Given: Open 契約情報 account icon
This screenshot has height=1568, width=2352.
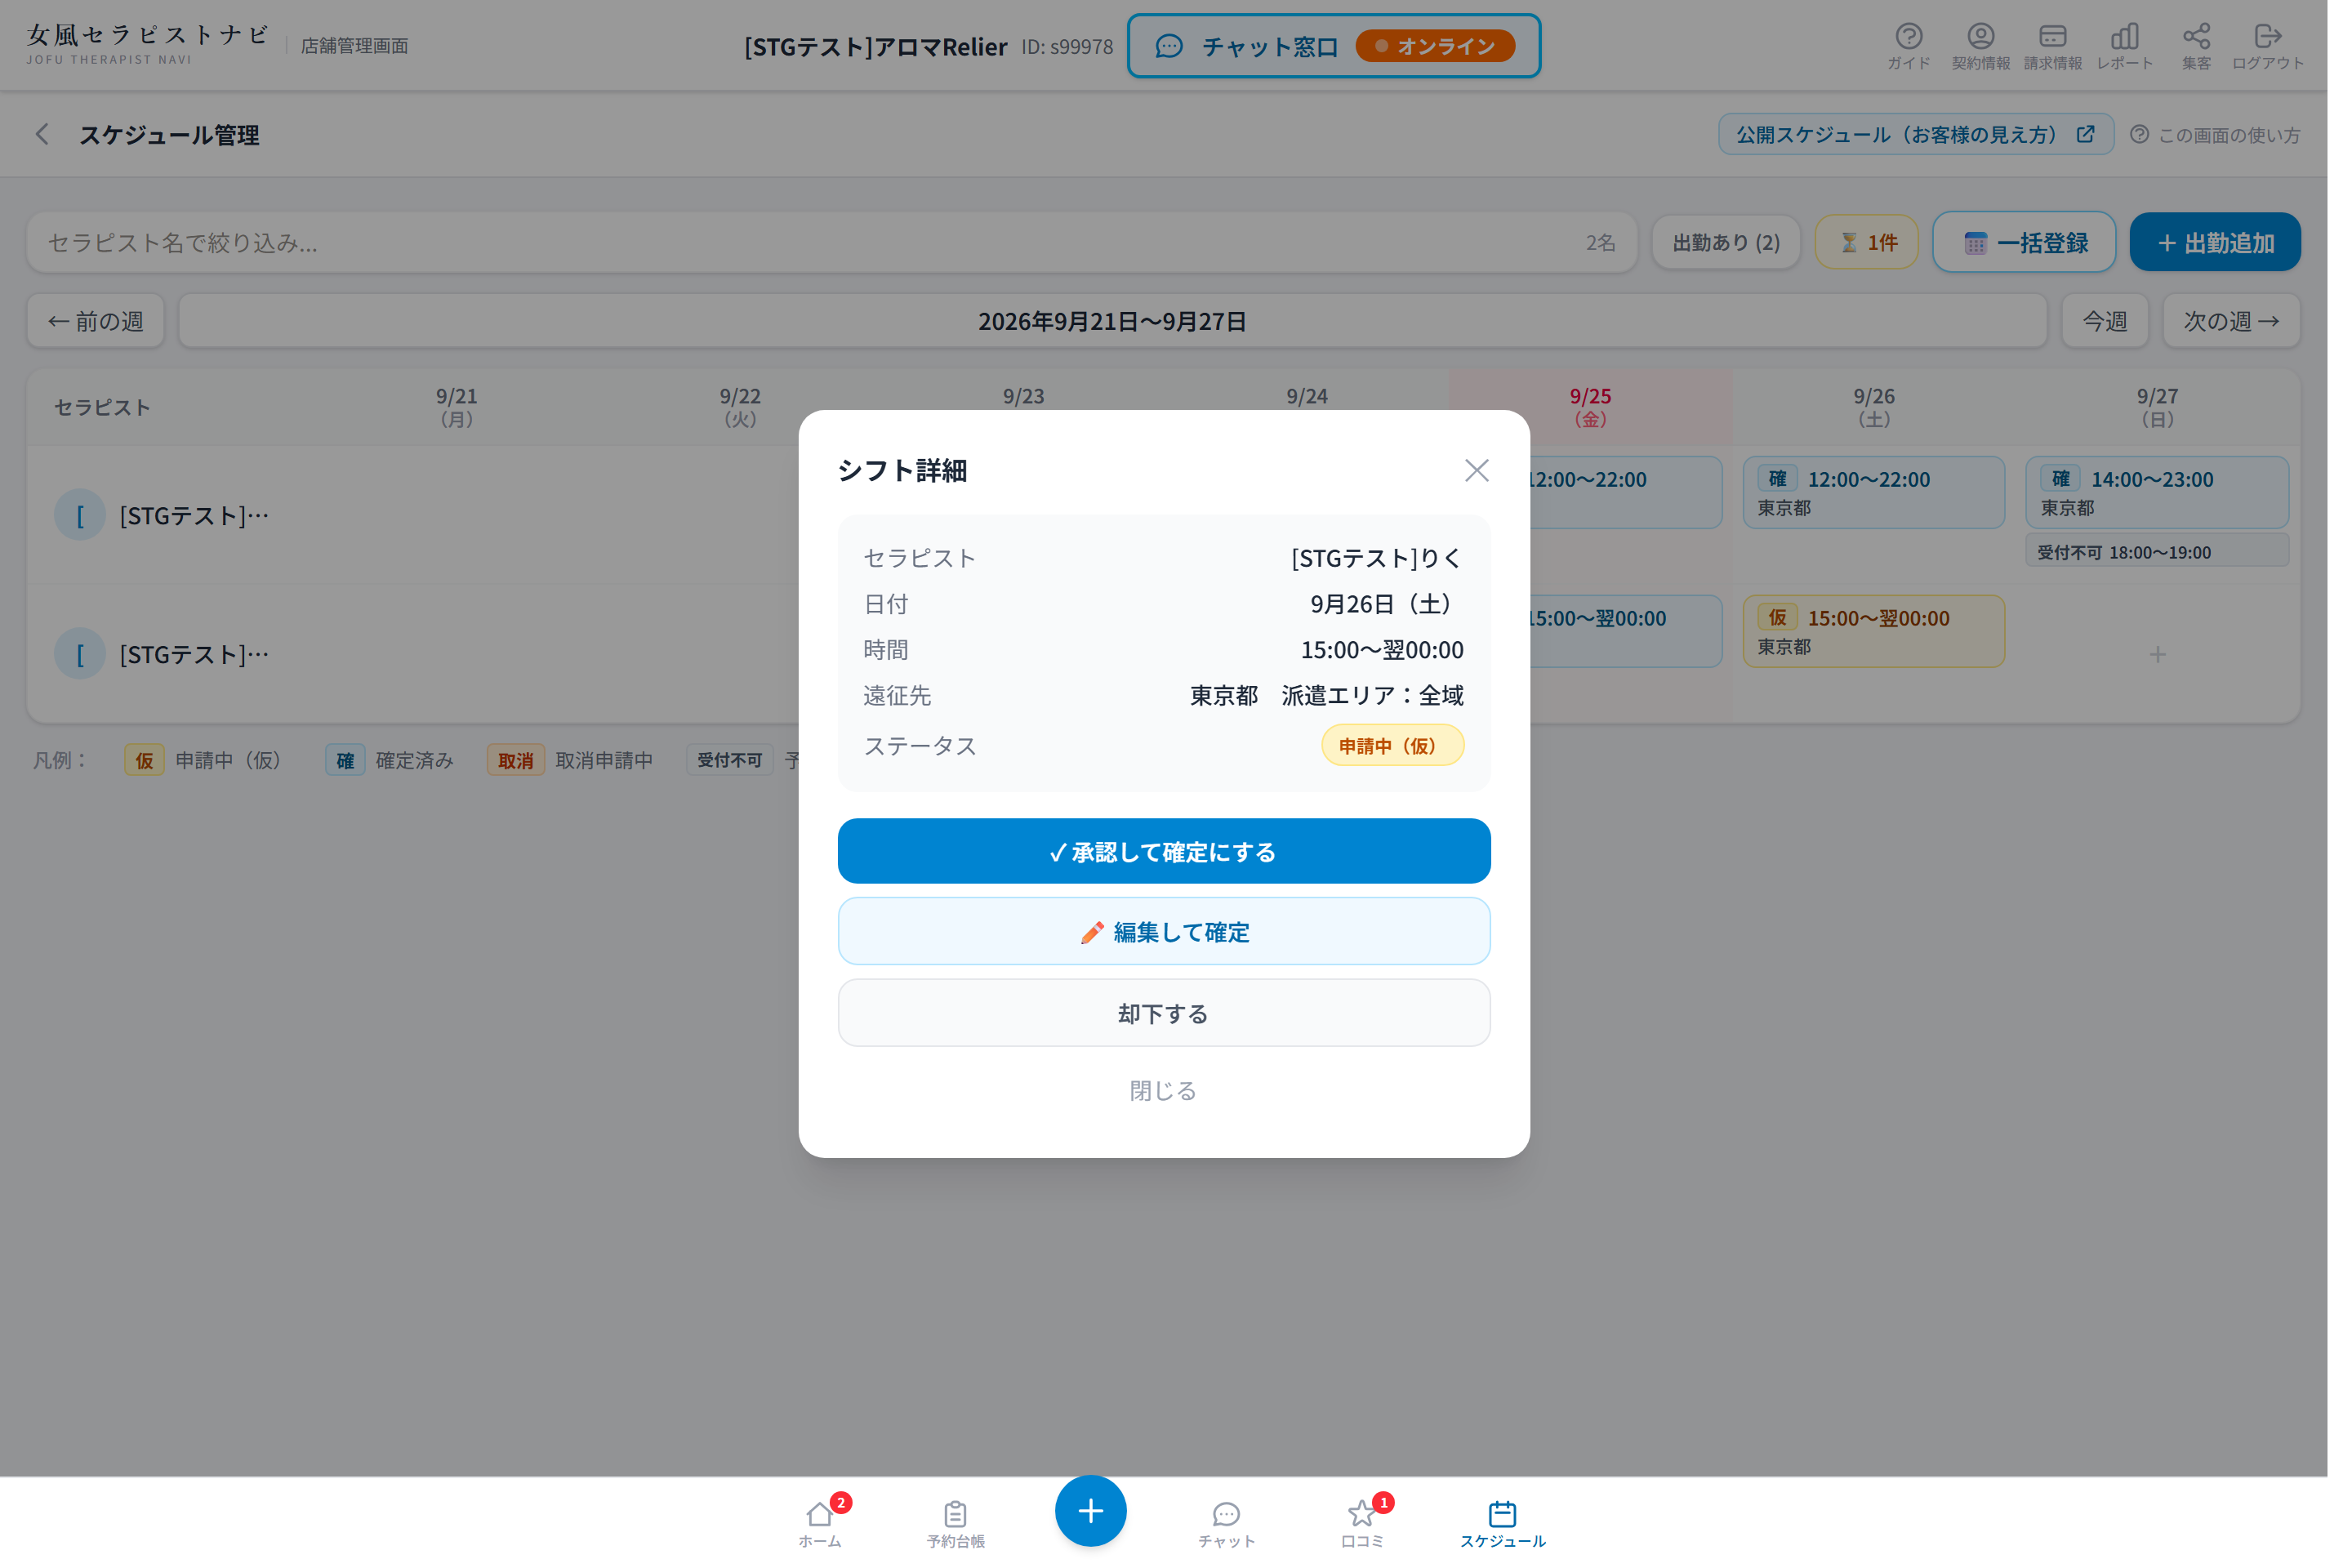Looking at the screenshot, I should pos(1981,46).
